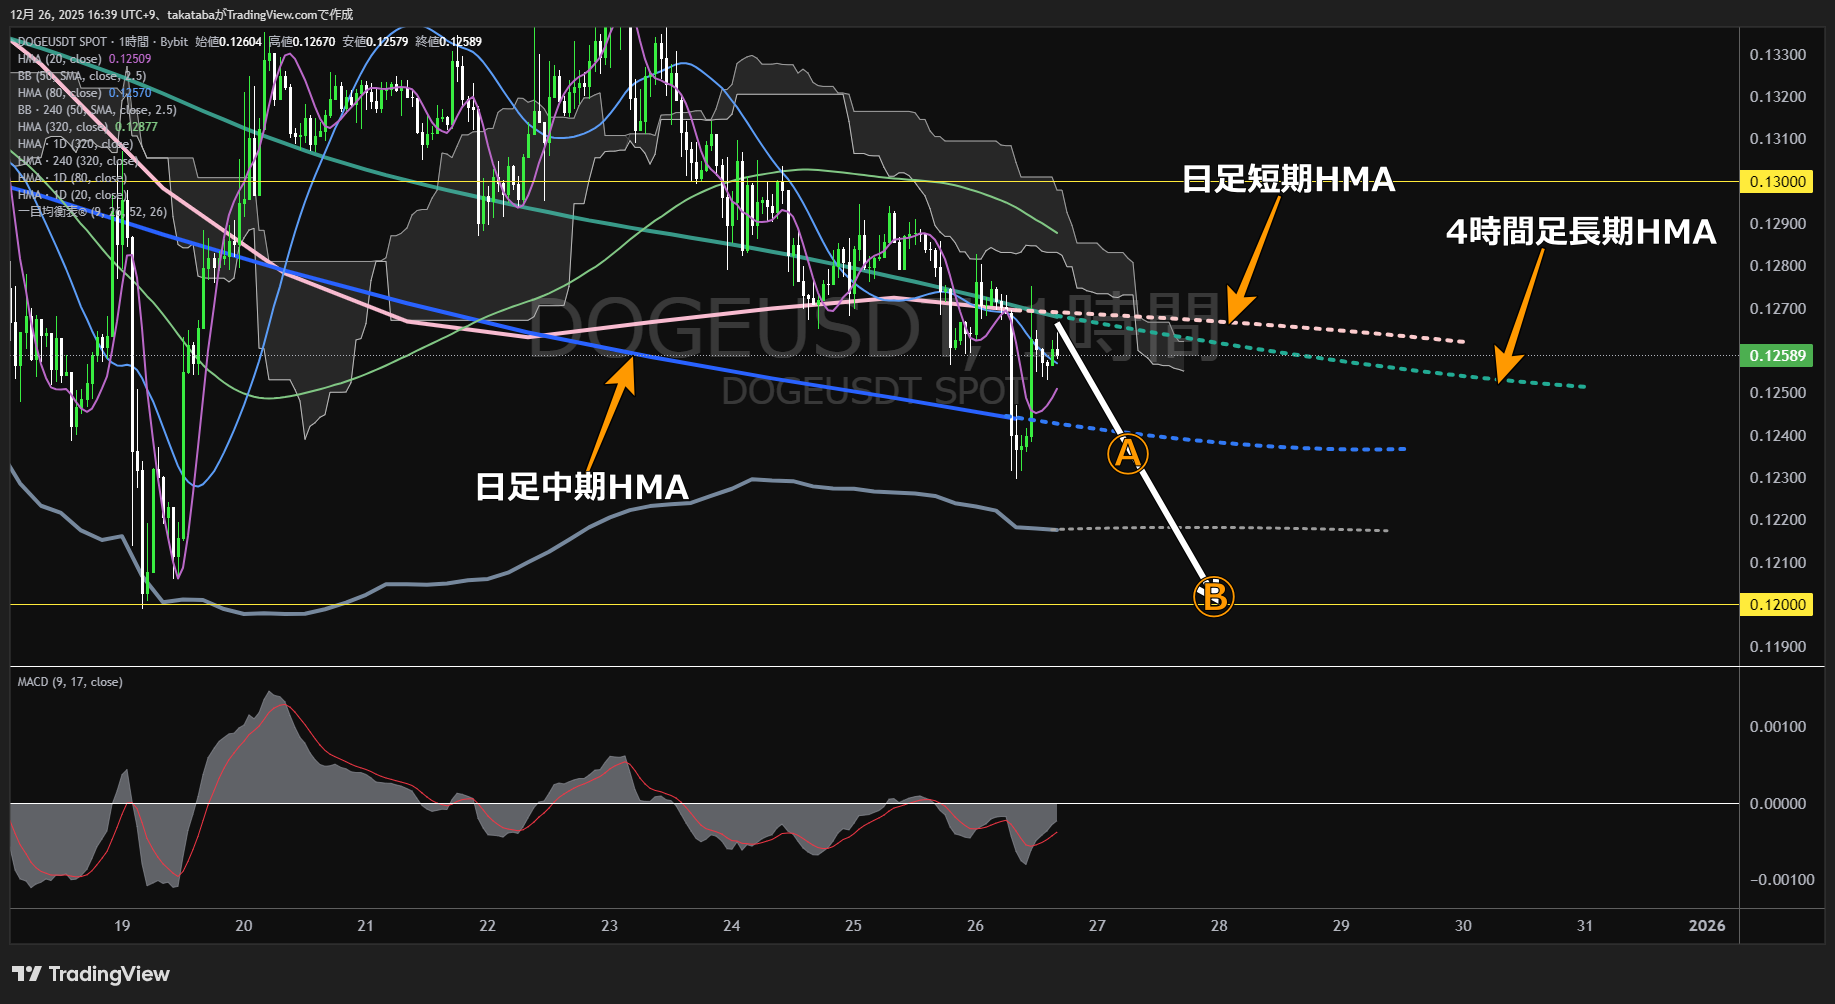Click the current price tag 0.12589 on the axis
Image resolution: width=1835 pixels, height=1004 pixels.
click(1777, 356)
